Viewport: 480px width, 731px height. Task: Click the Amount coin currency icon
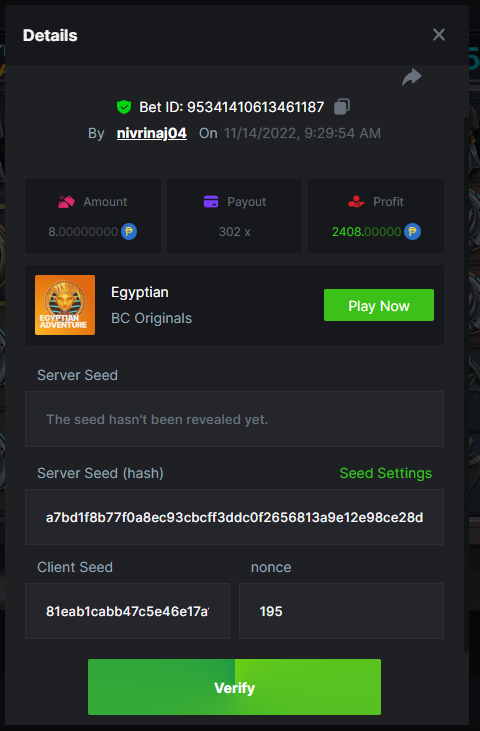point(129,232)
